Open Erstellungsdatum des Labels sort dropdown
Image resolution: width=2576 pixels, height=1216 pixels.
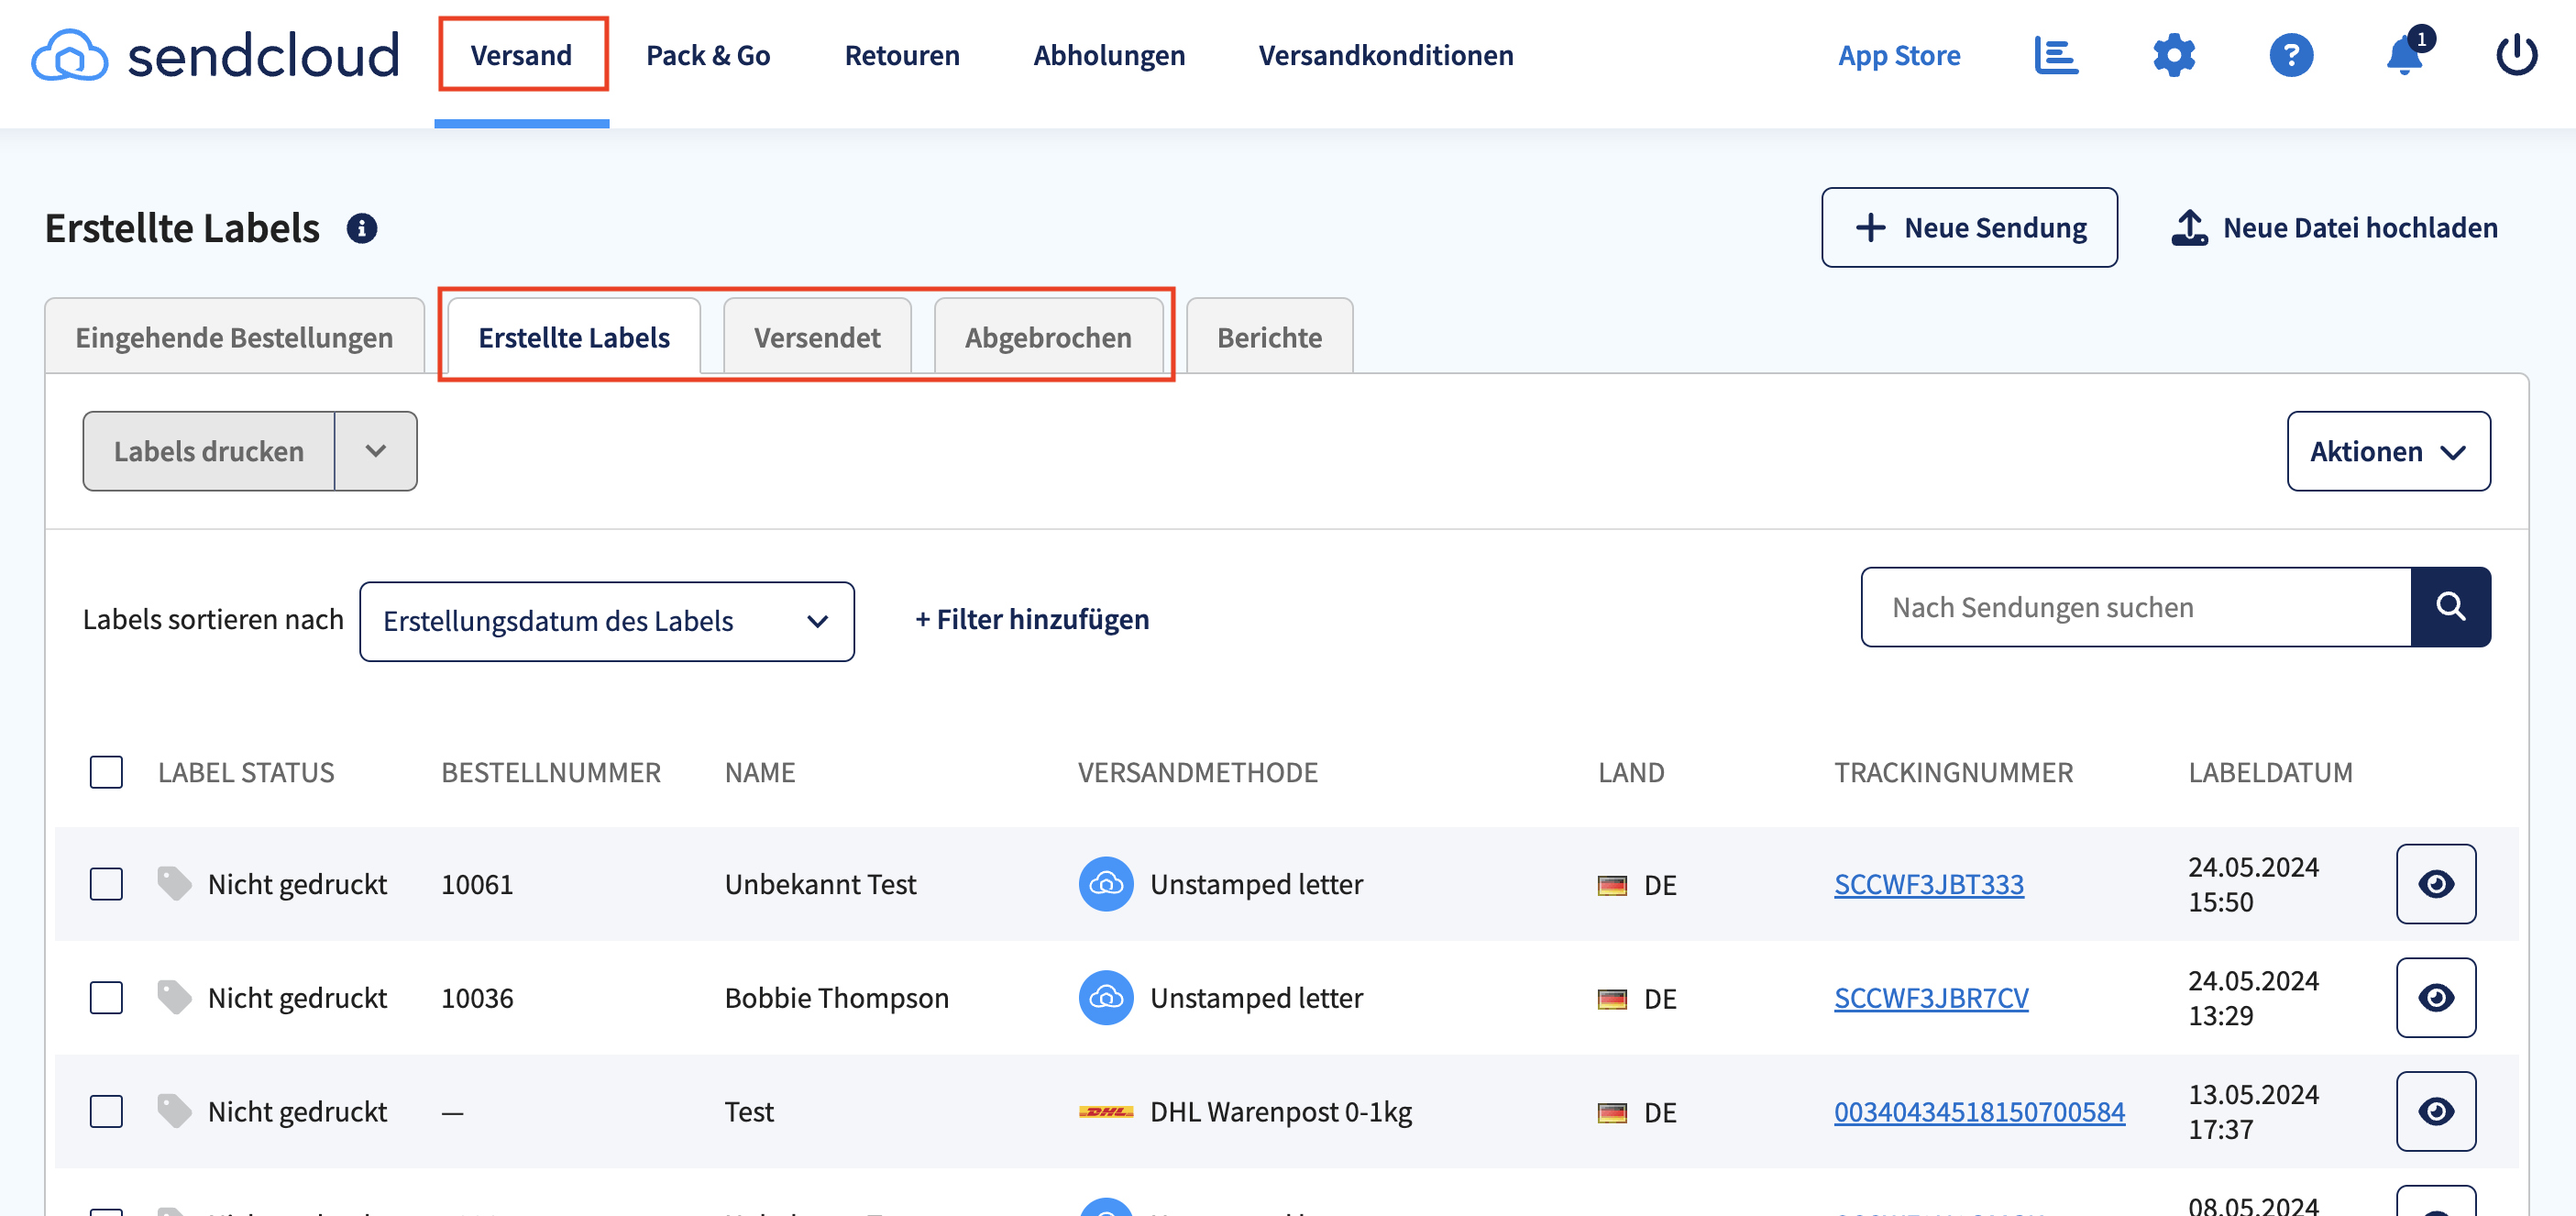point(606,621)
